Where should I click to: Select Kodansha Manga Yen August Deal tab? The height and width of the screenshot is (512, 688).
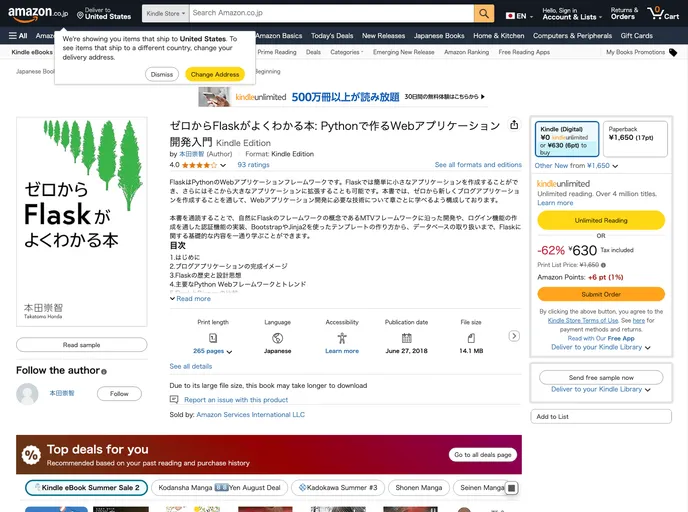tap(219, 488)
